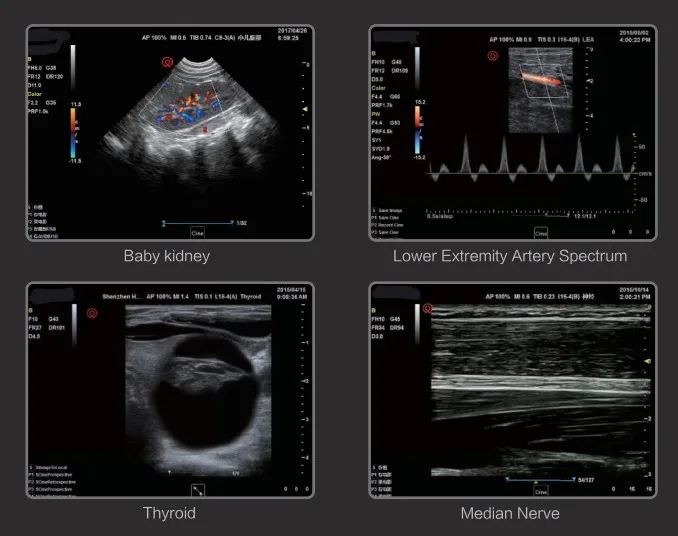Screen dimensions: 678x536
Task: Click the '54/127' frame counter in Median Nerve panel
Action: (x=586, y=480)
